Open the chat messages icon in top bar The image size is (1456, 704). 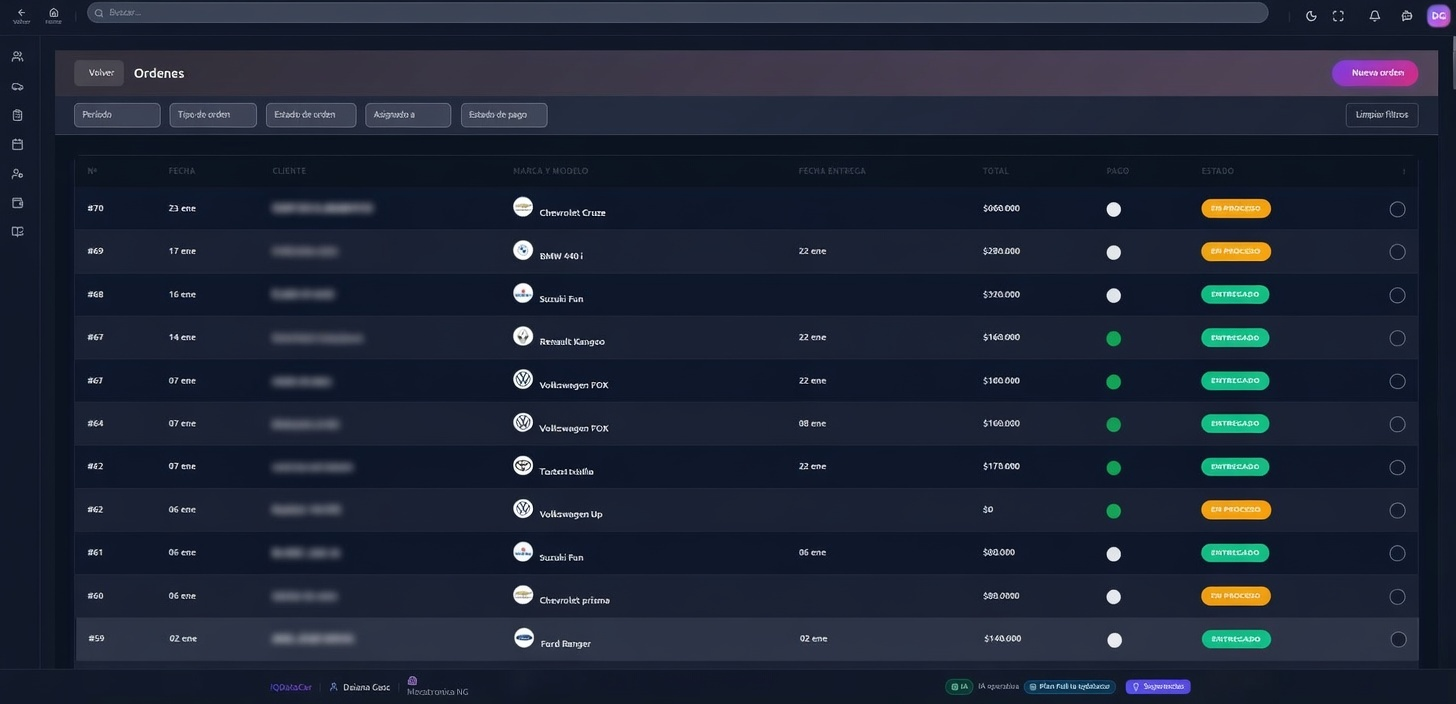pyautogui.click(x=1407, y=16)
